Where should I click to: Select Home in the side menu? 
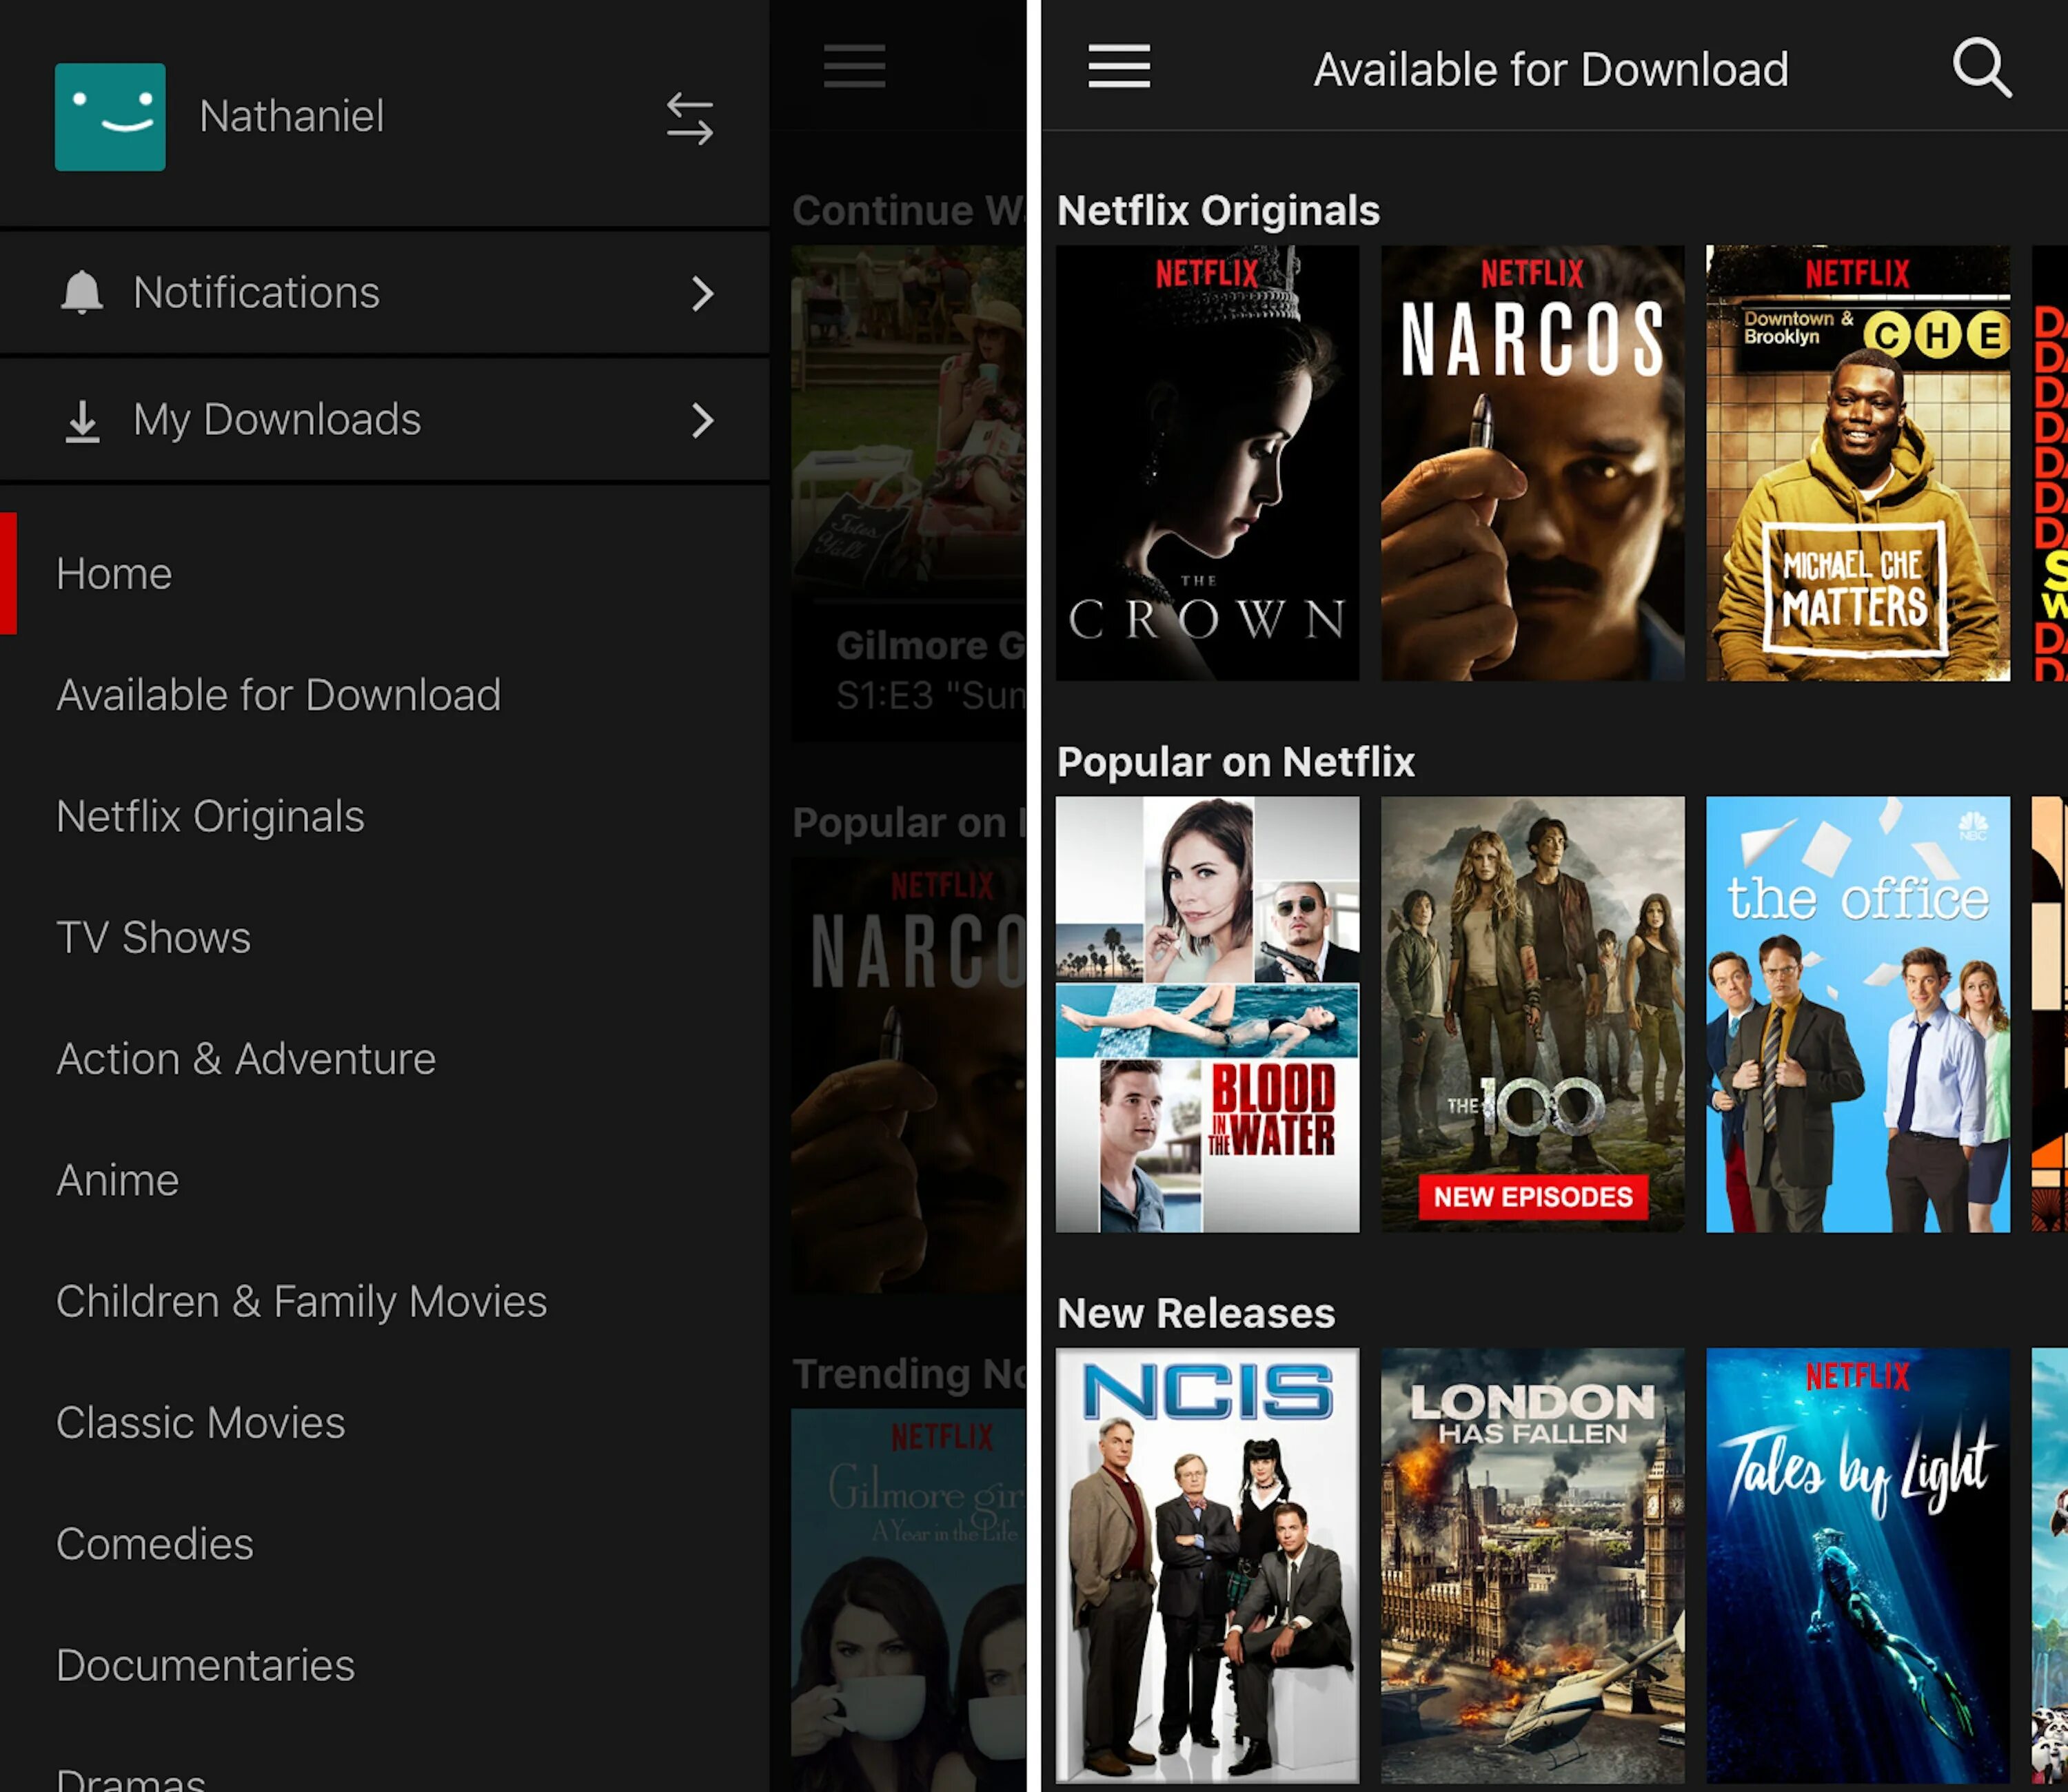coord(114,574)
